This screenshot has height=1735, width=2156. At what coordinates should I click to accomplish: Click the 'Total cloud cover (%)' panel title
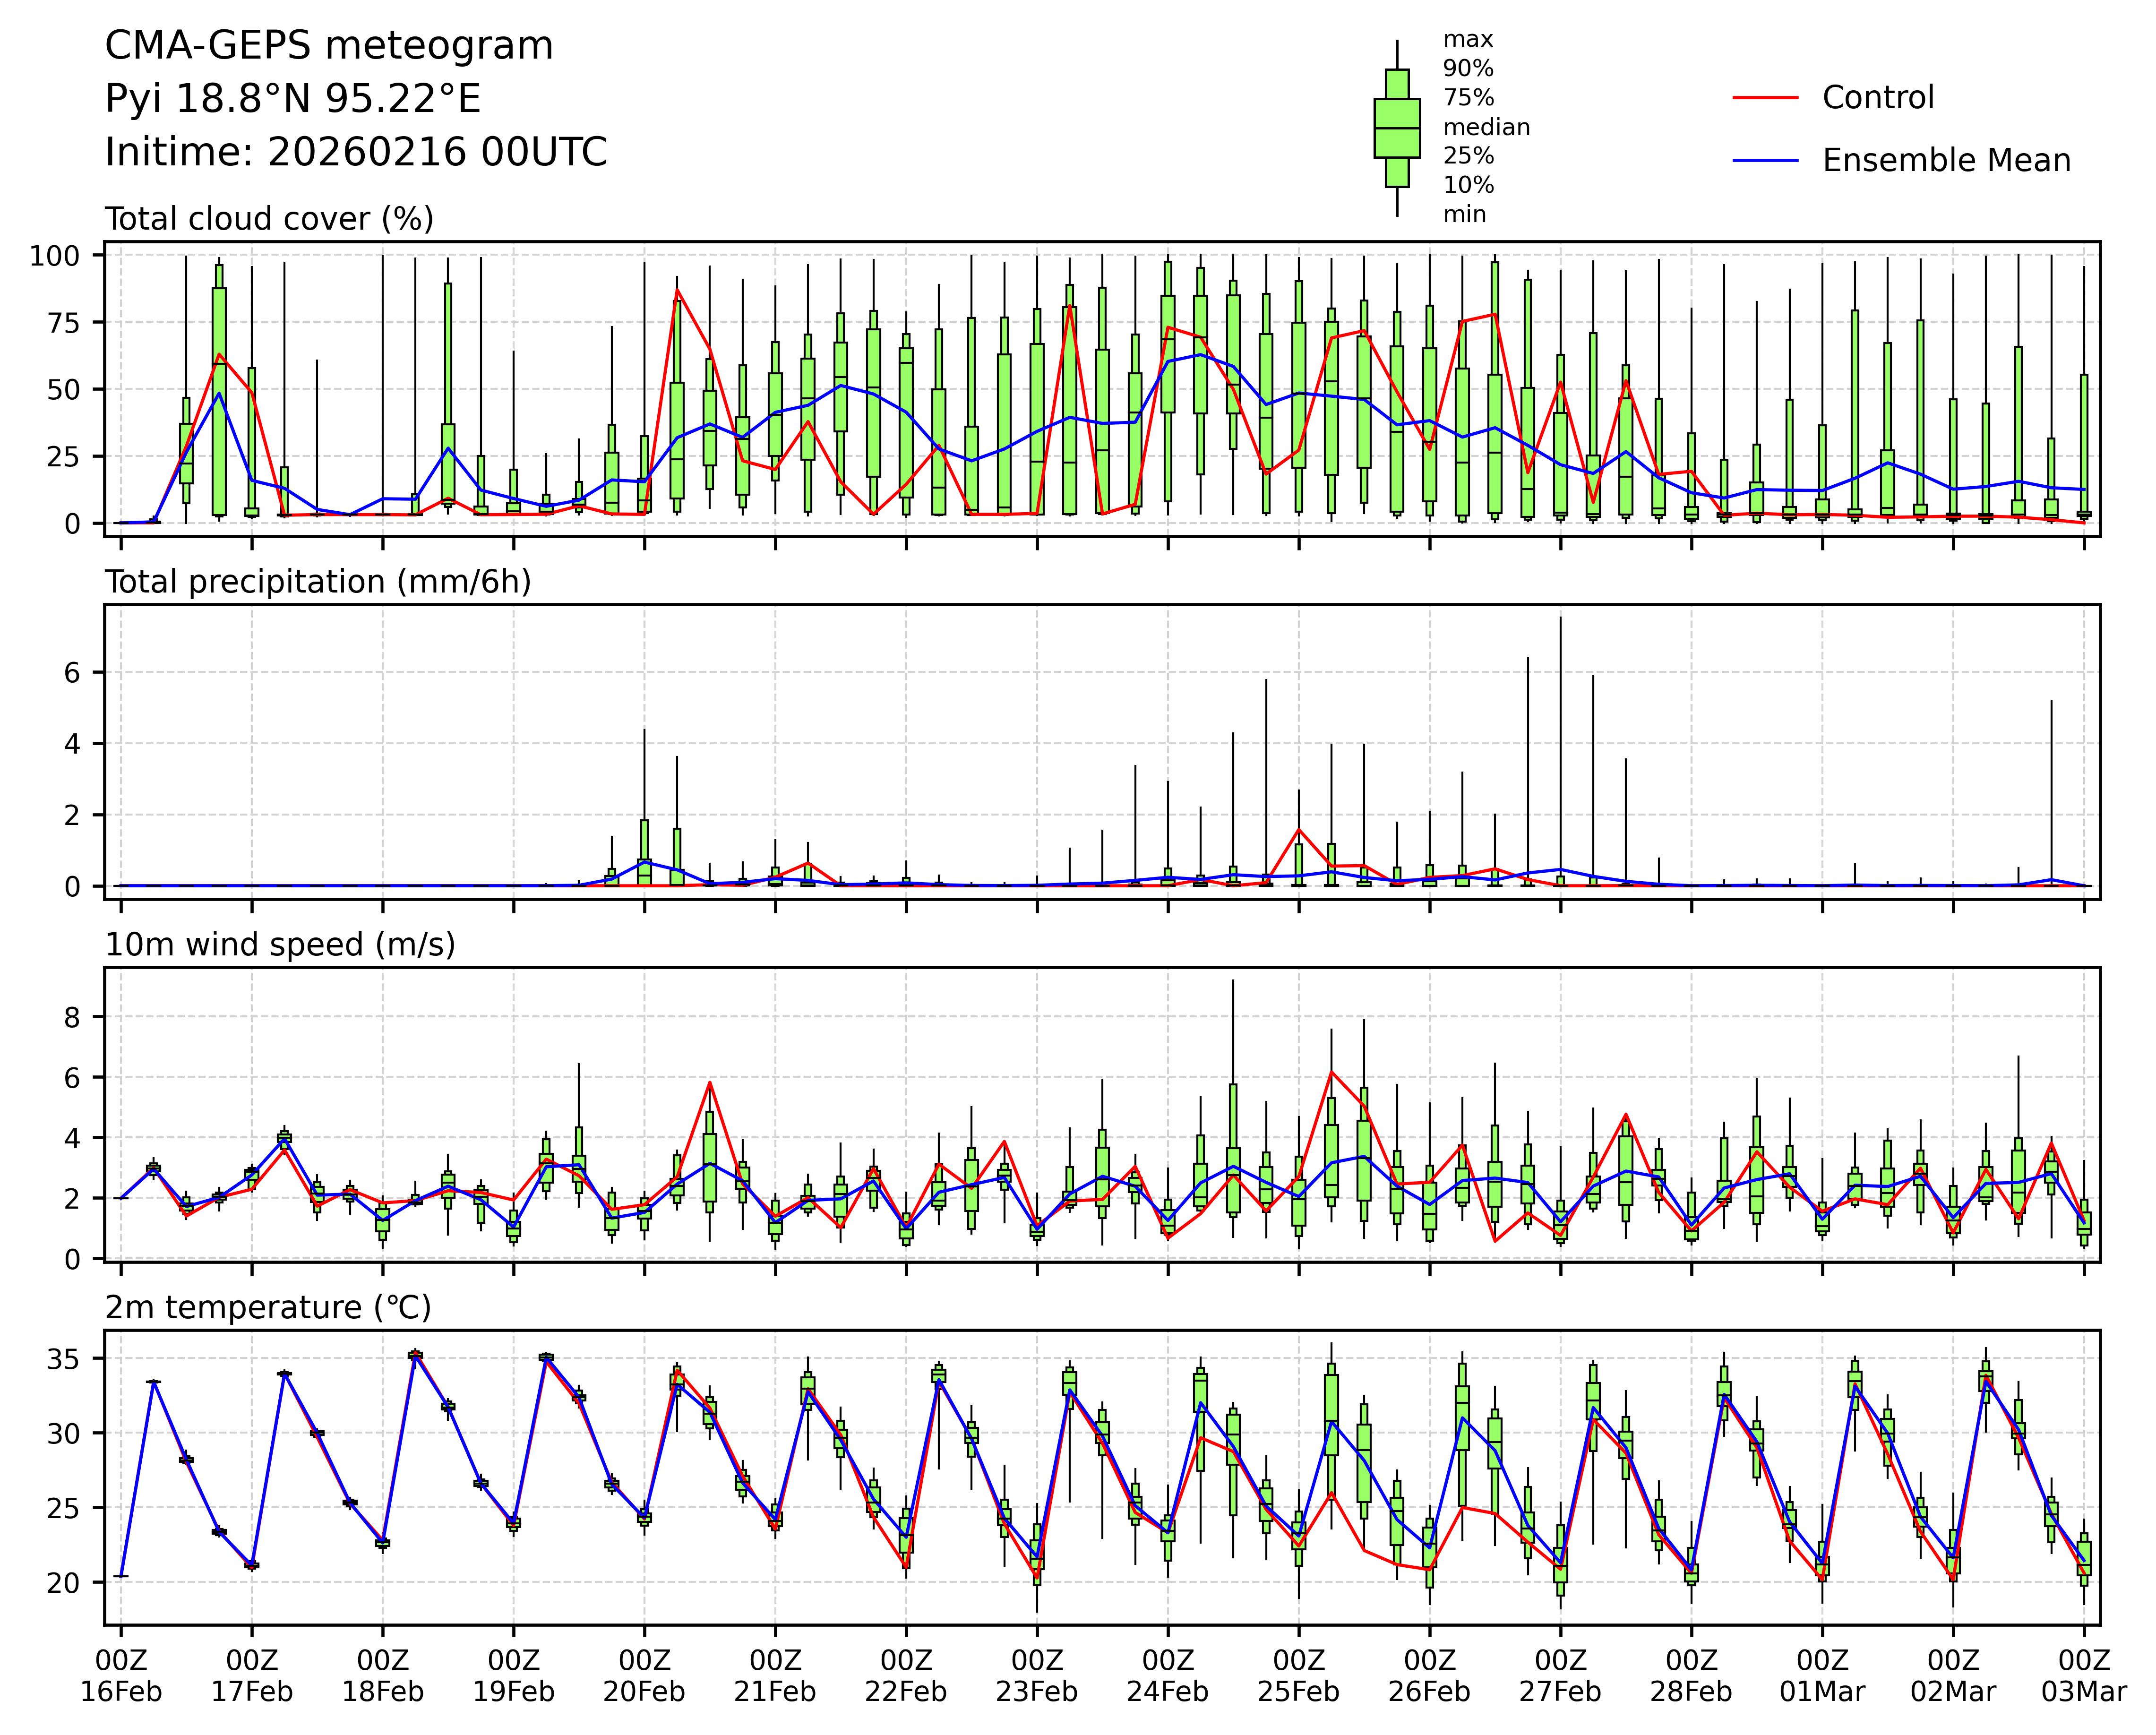[269, 219]
